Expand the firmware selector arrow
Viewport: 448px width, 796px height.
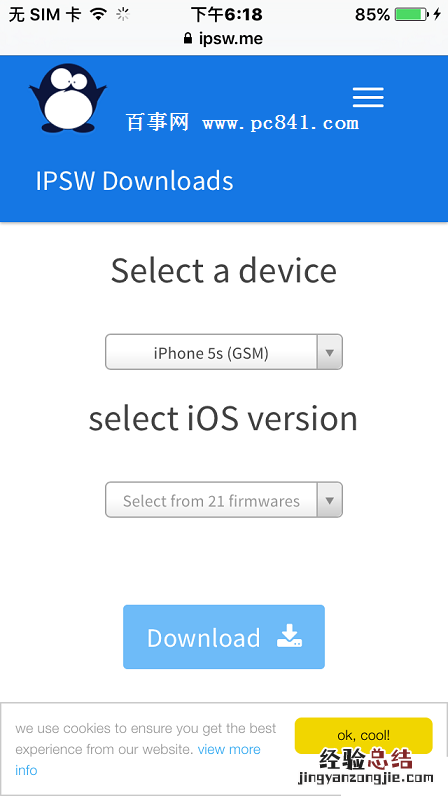tap(330, 500)
